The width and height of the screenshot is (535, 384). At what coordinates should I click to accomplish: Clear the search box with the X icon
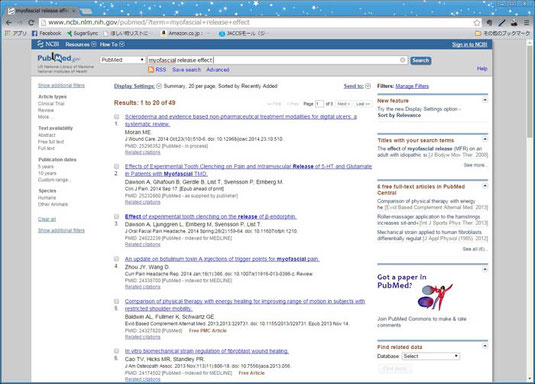point(403,60)
